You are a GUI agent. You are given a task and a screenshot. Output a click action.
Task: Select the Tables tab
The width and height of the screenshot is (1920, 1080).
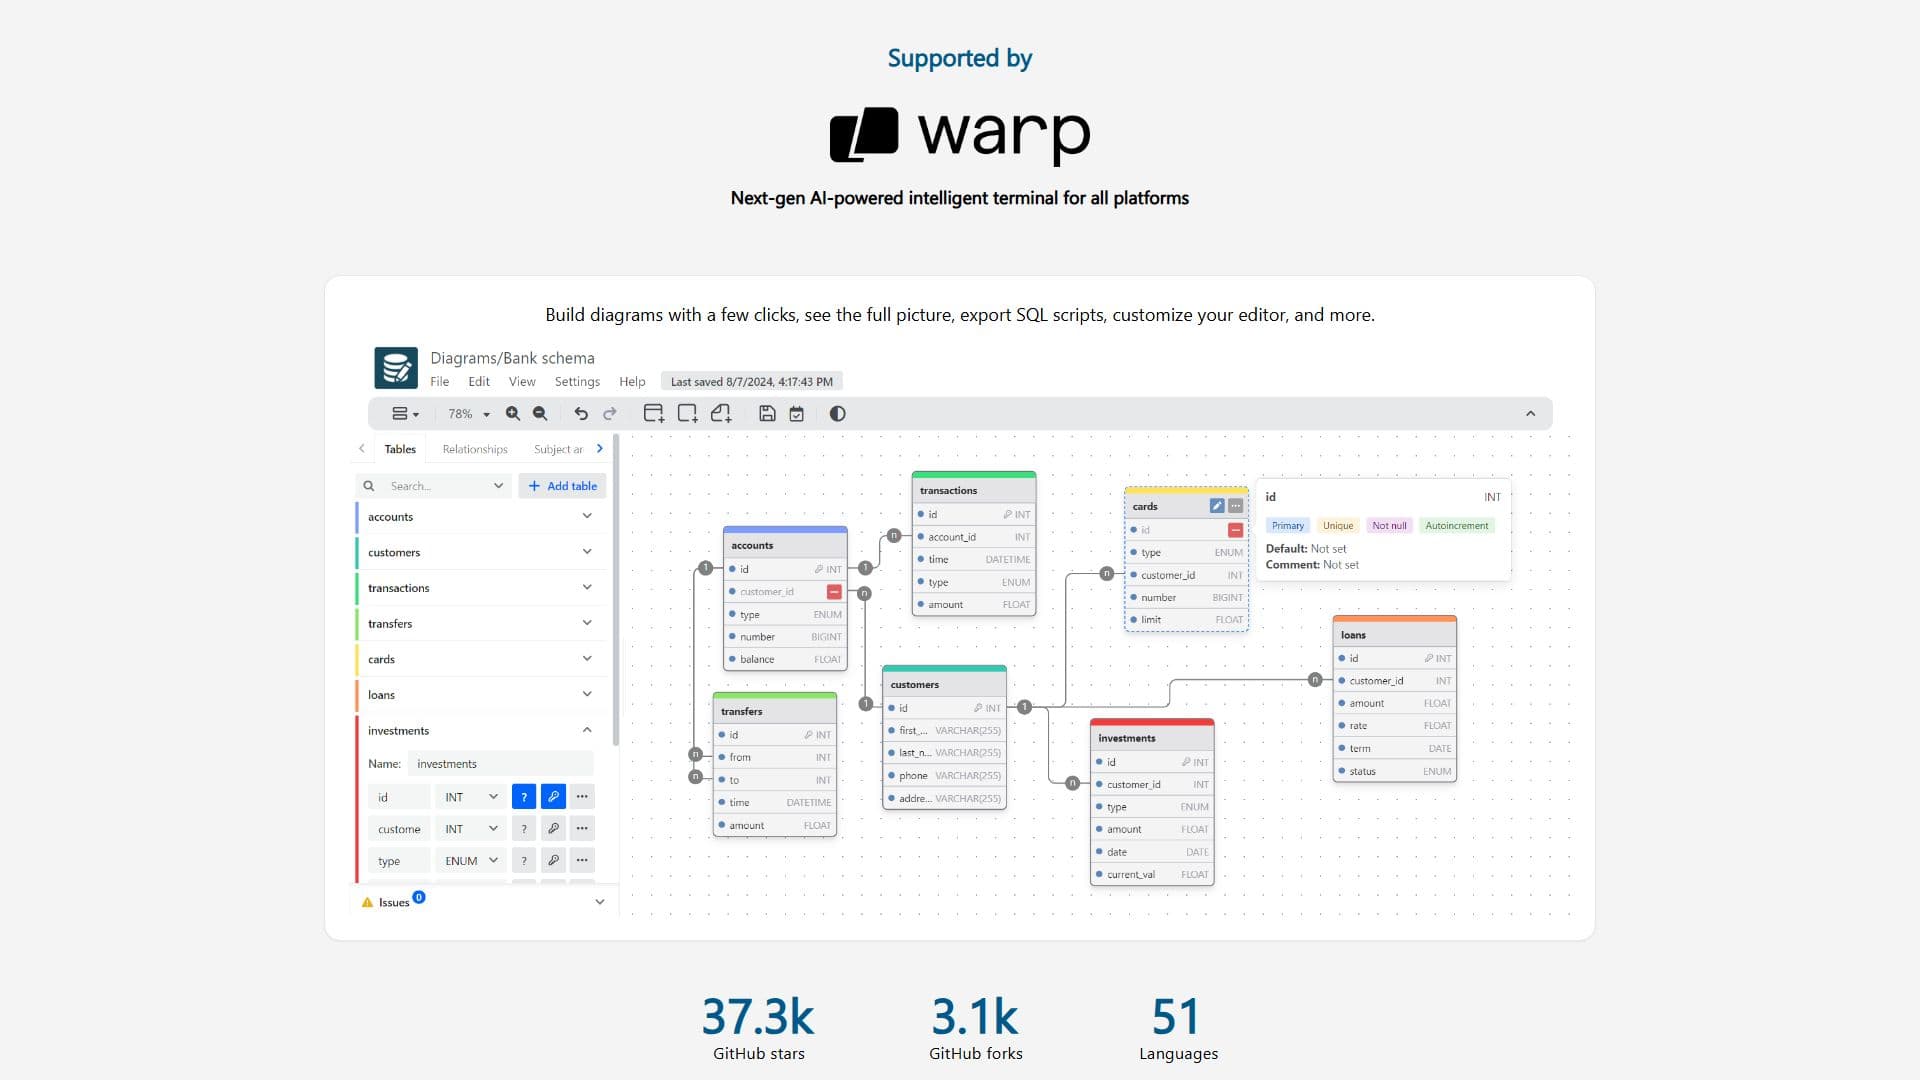tap(400, 450)
